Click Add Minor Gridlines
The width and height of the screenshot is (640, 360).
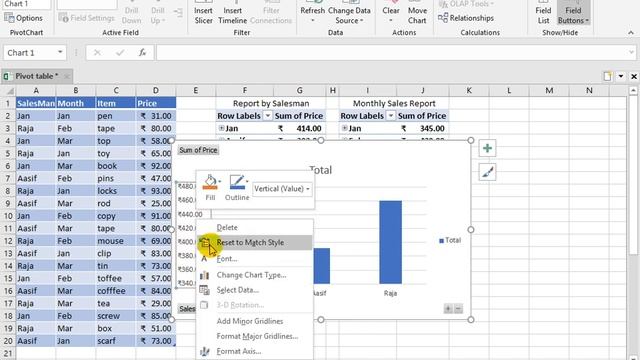point(250,321)
